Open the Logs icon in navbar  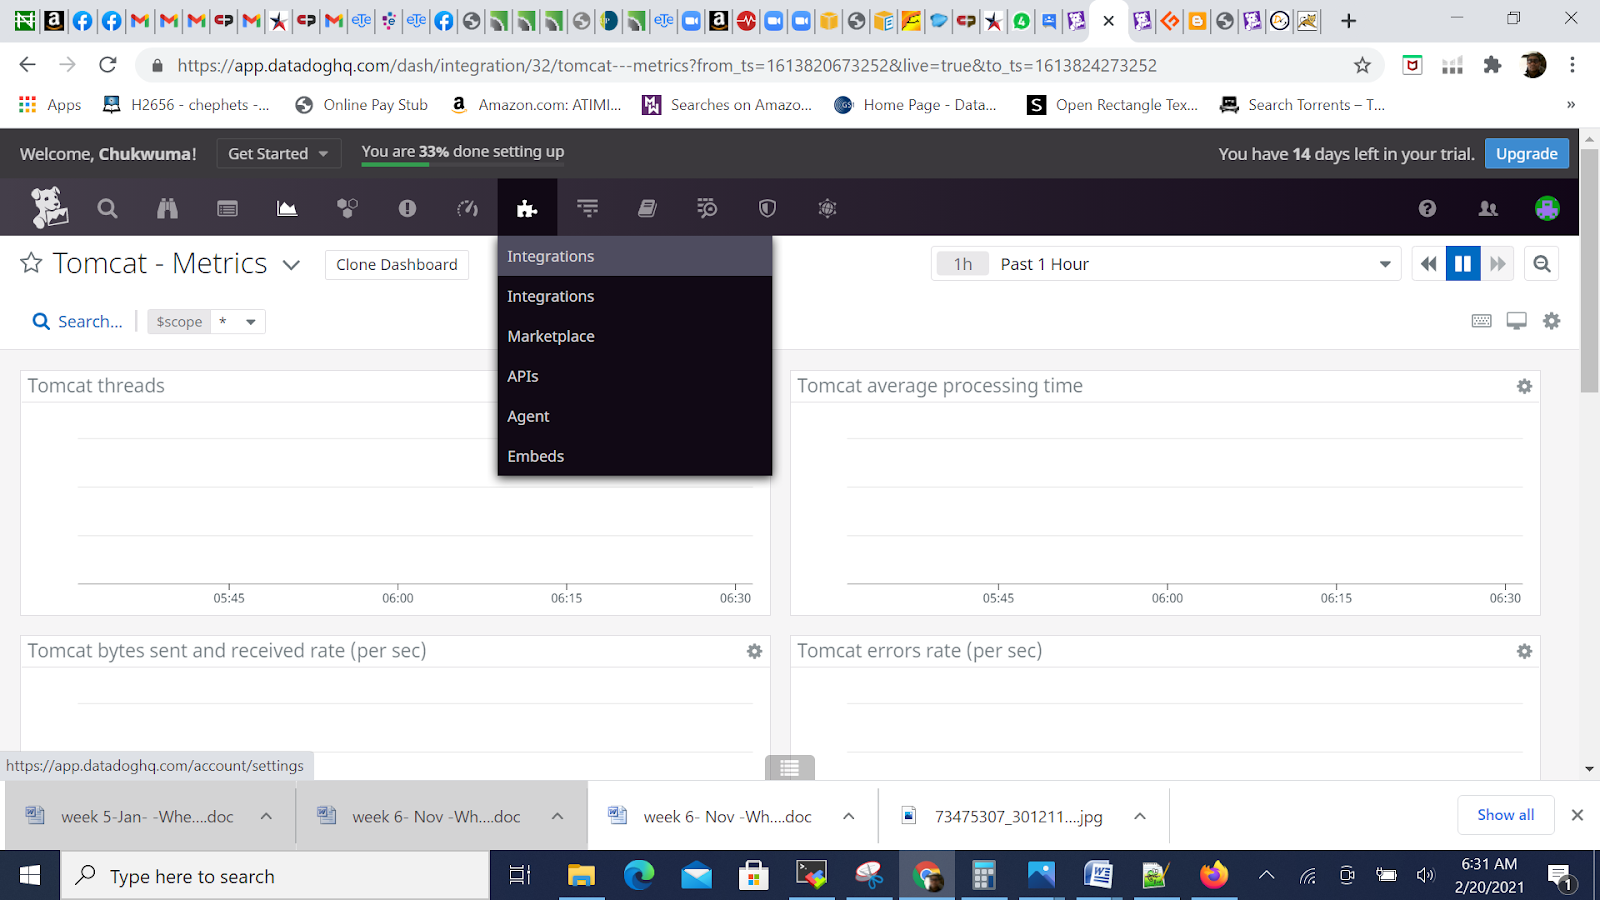(x=707, y=208)
